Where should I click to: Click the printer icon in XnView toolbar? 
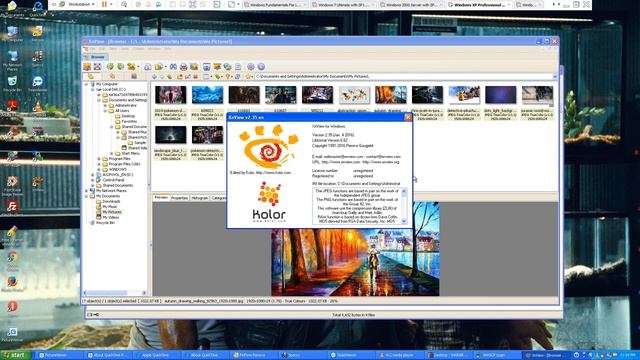click(184, 67)
